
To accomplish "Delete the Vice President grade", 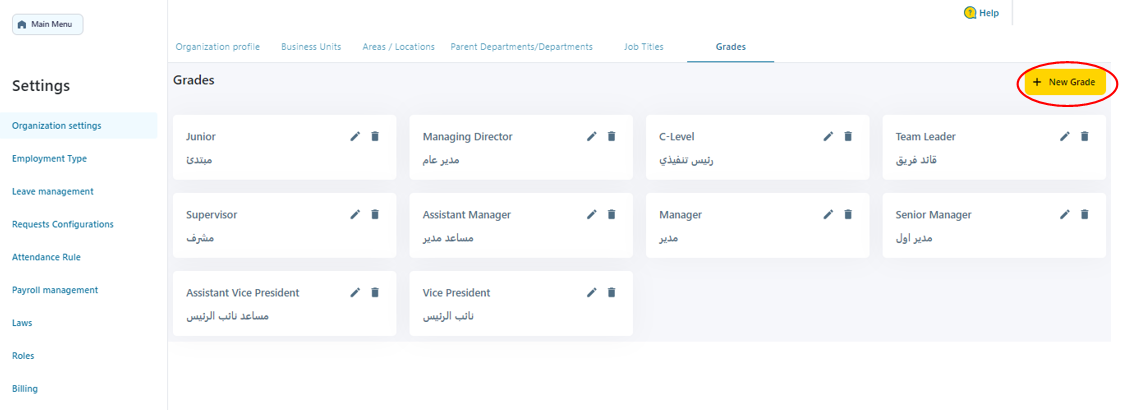I will [x=612, y=293].
